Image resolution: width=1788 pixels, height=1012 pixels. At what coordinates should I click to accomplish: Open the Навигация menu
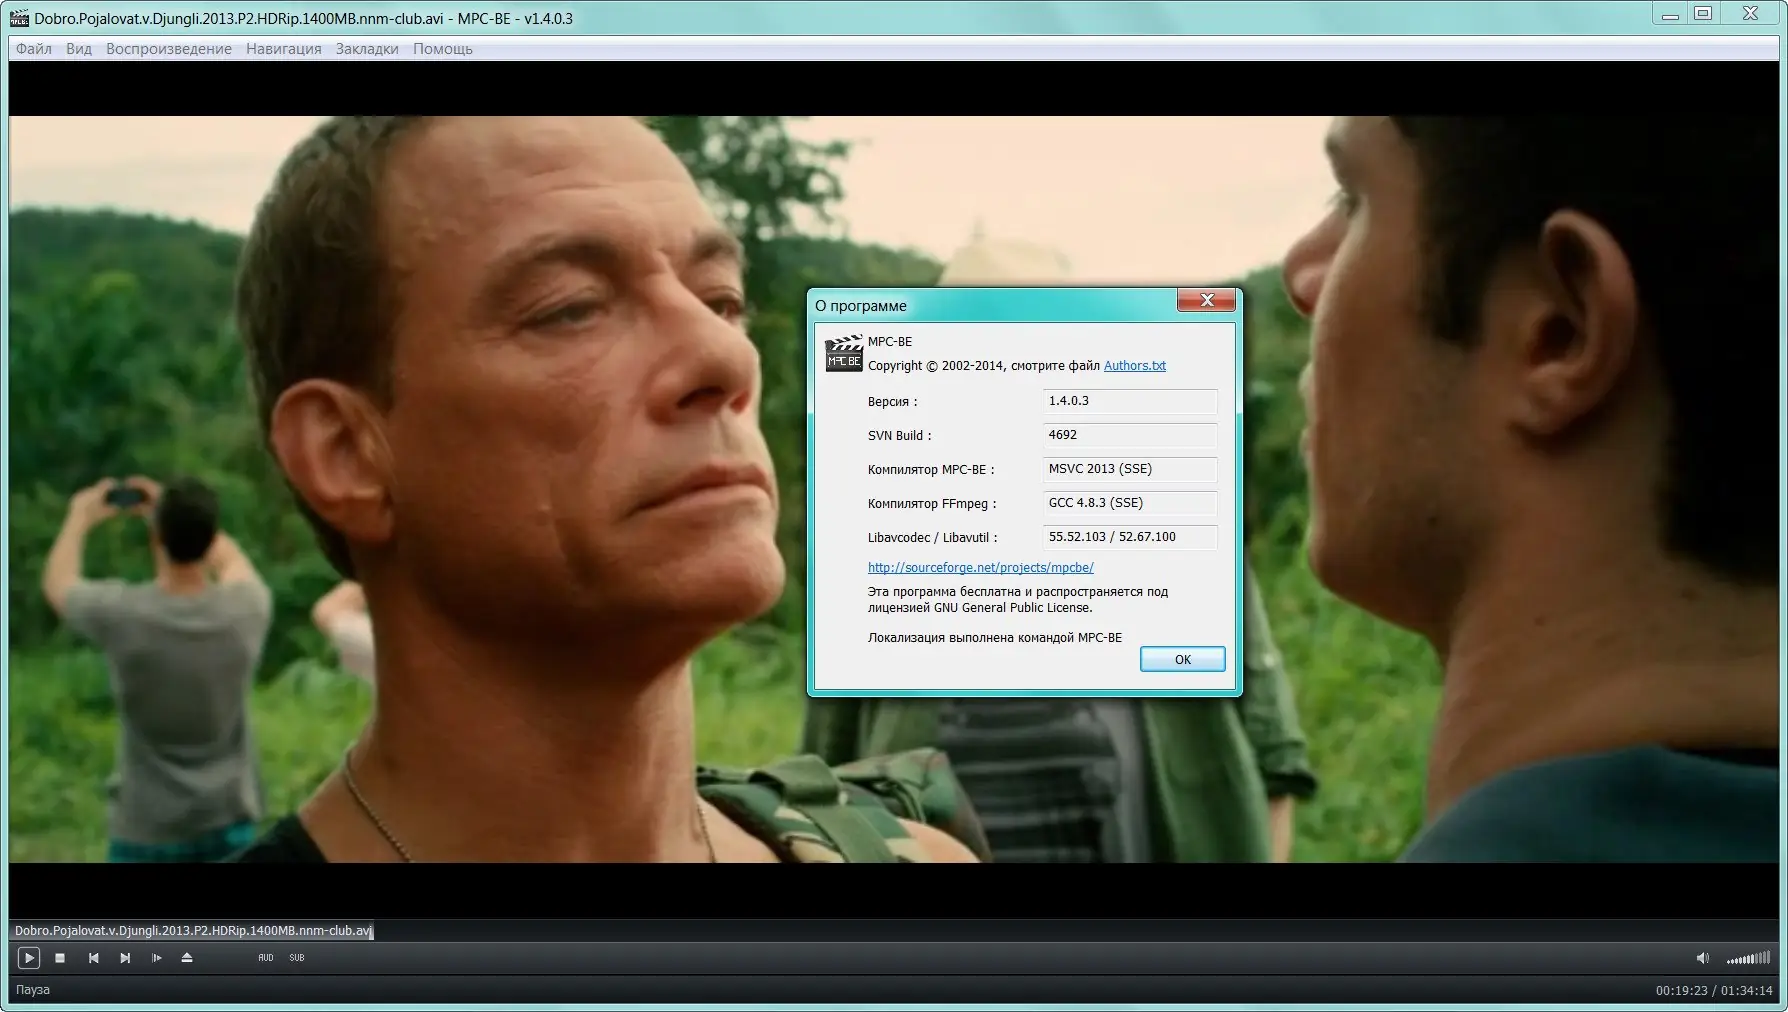click(x=284, y=49)
